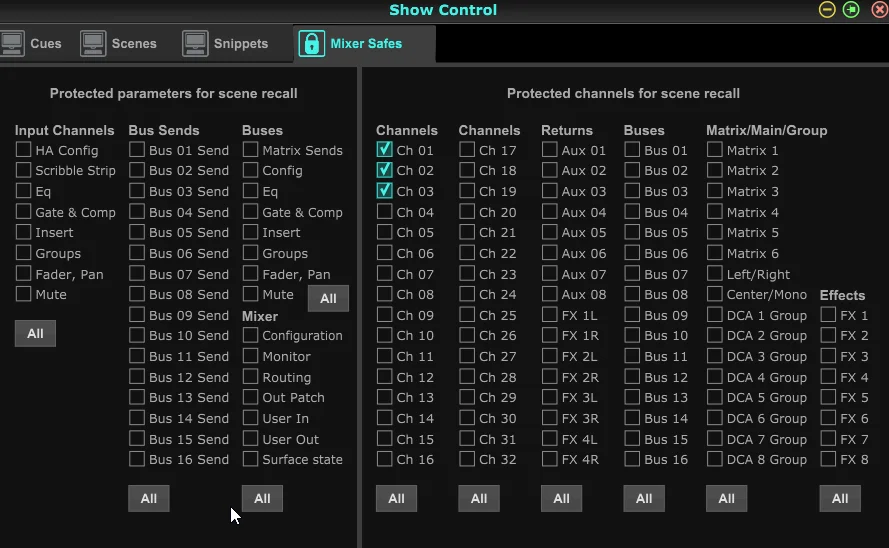Check the Out Patch checkbox
This screenshot has height=548, width=889.
tap(250, 397)
